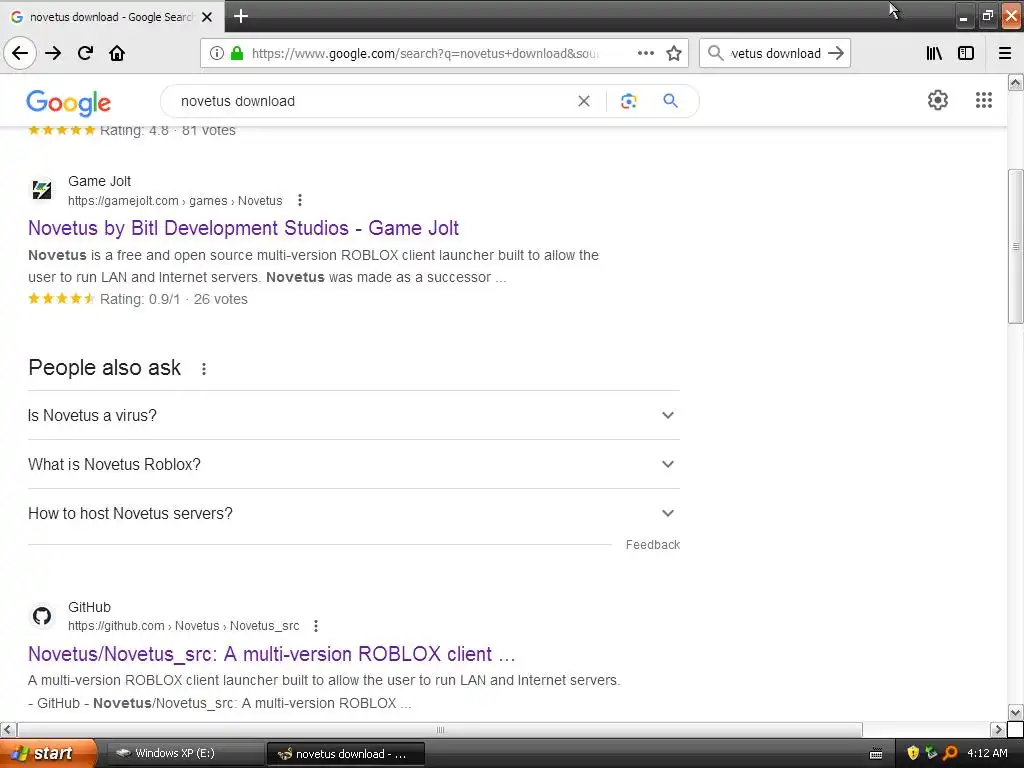
Task: Open the Windows XP Start menu
Action: coord(48,754)
